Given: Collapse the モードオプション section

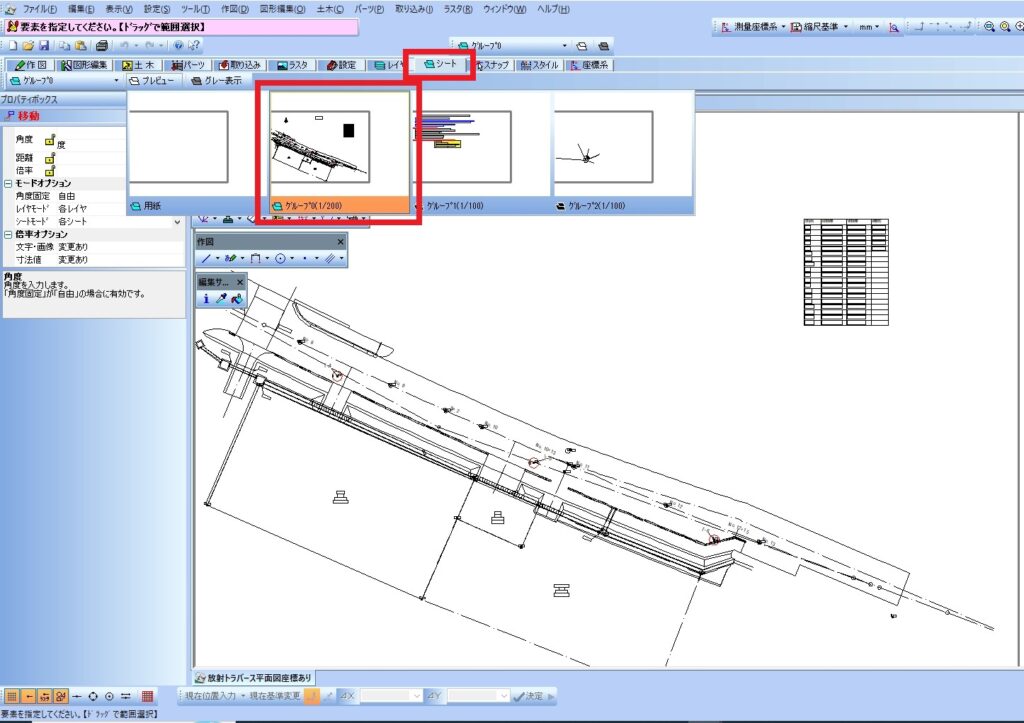Looking at the screenshot, I should tap(7, 184).
